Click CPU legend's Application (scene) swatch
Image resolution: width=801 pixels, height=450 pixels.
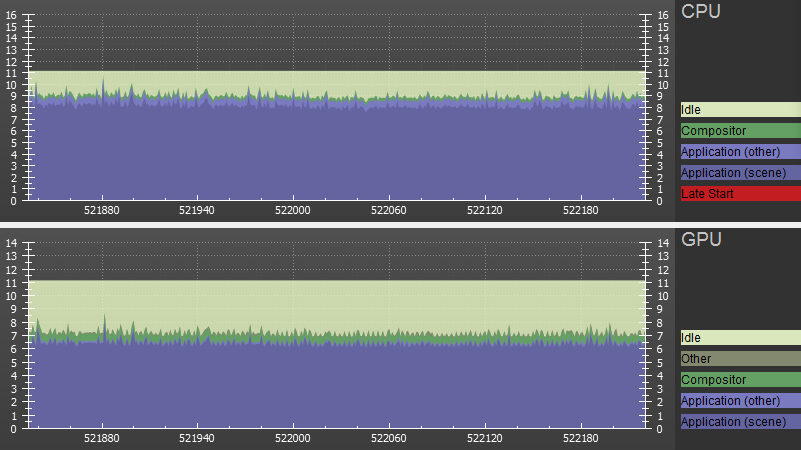coord(740,173)
